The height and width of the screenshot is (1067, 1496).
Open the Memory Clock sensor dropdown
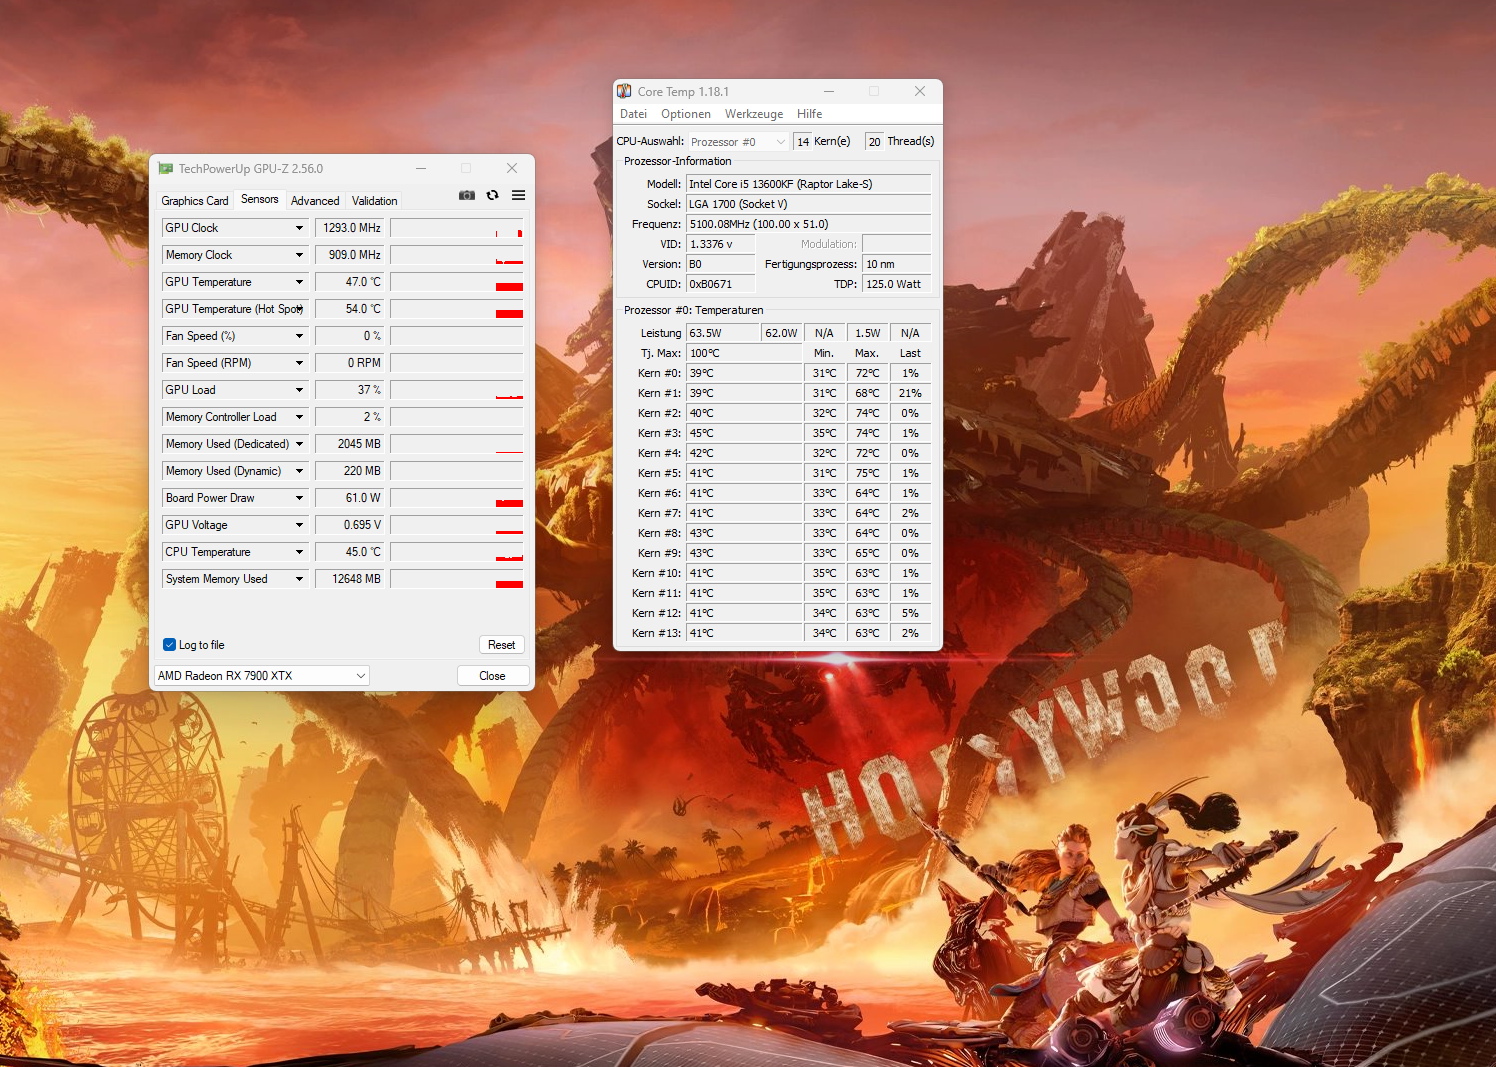click(299, 255)
